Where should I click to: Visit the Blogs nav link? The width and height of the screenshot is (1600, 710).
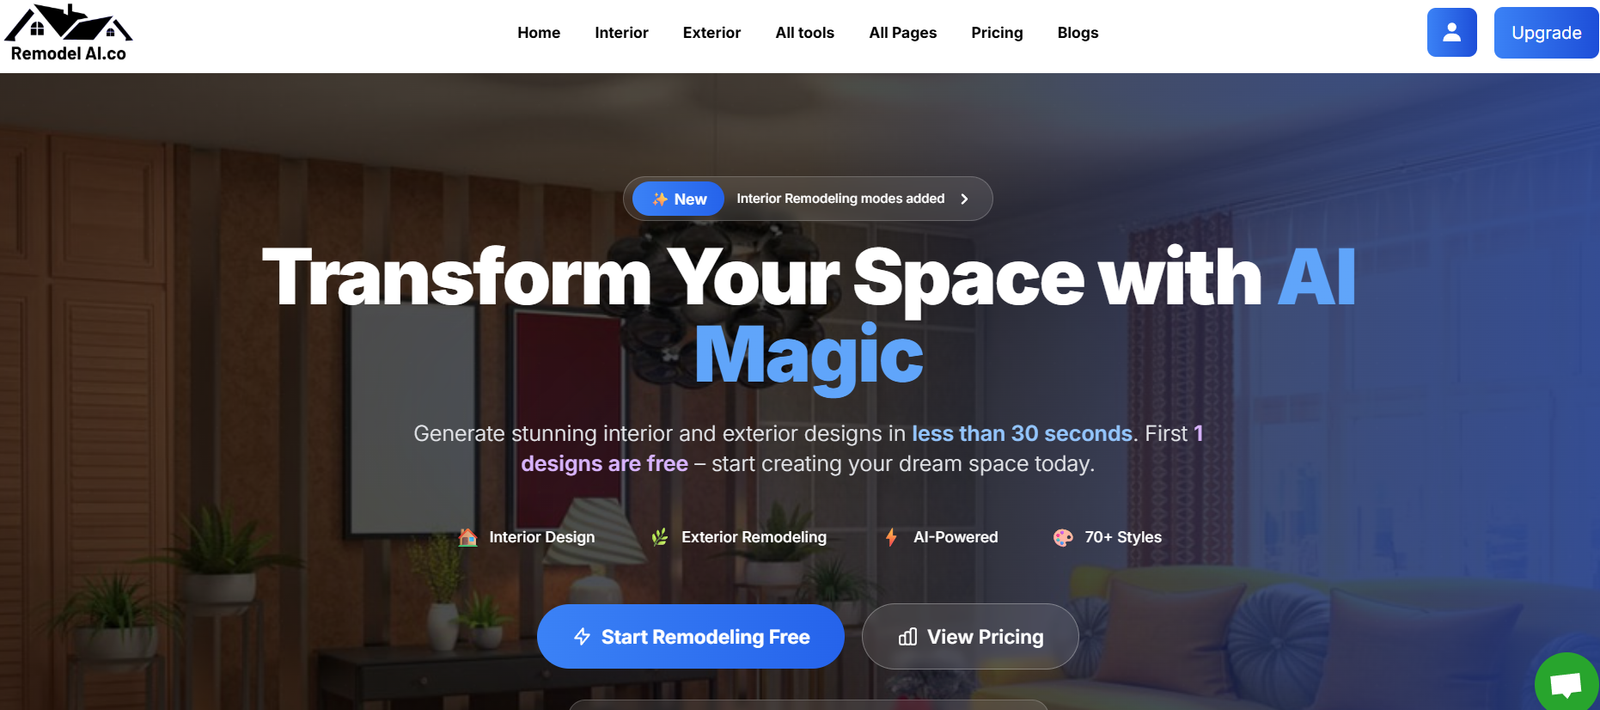(x=1077, y=33)
